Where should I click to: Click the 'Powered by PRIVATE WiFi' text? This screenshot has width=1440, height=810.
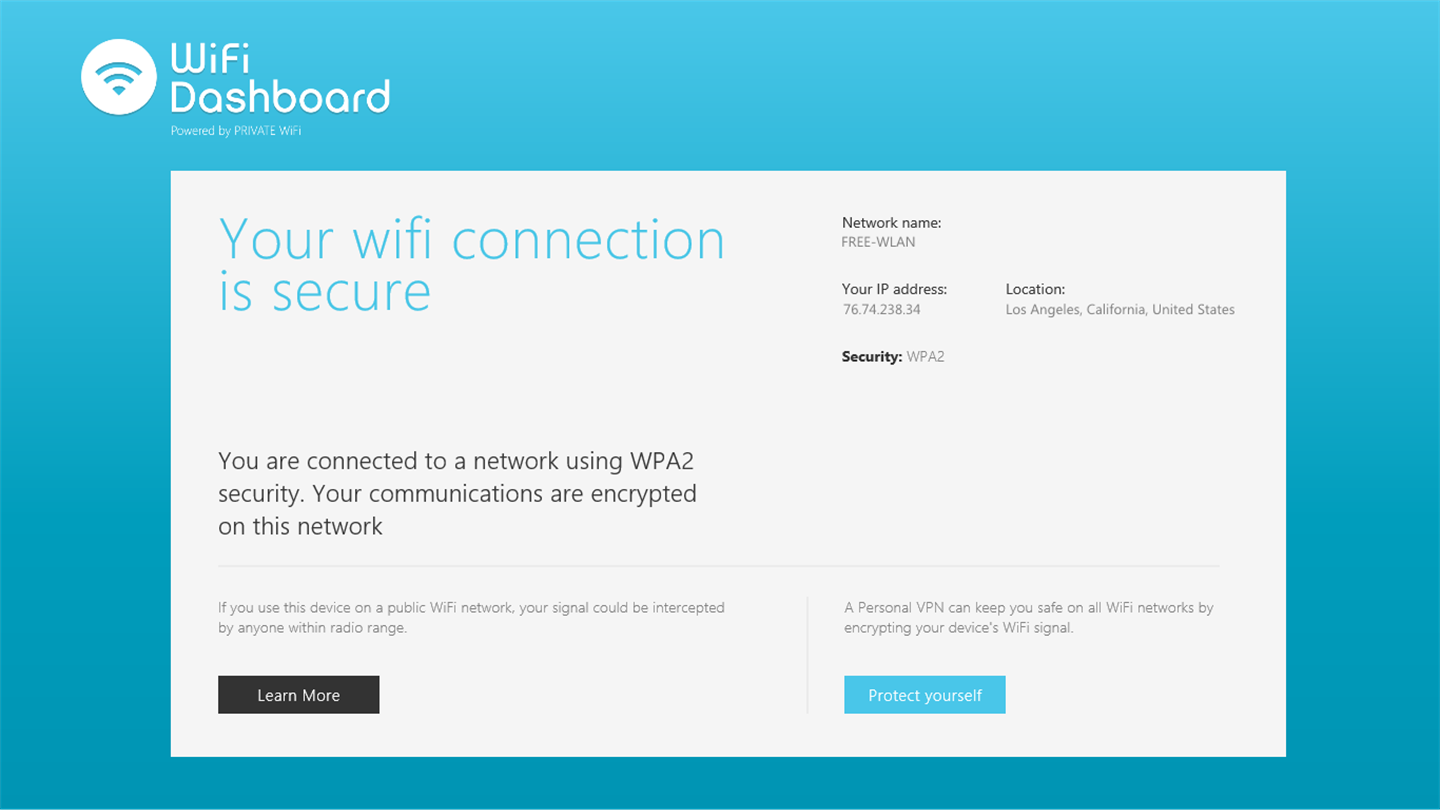point(235,131)
